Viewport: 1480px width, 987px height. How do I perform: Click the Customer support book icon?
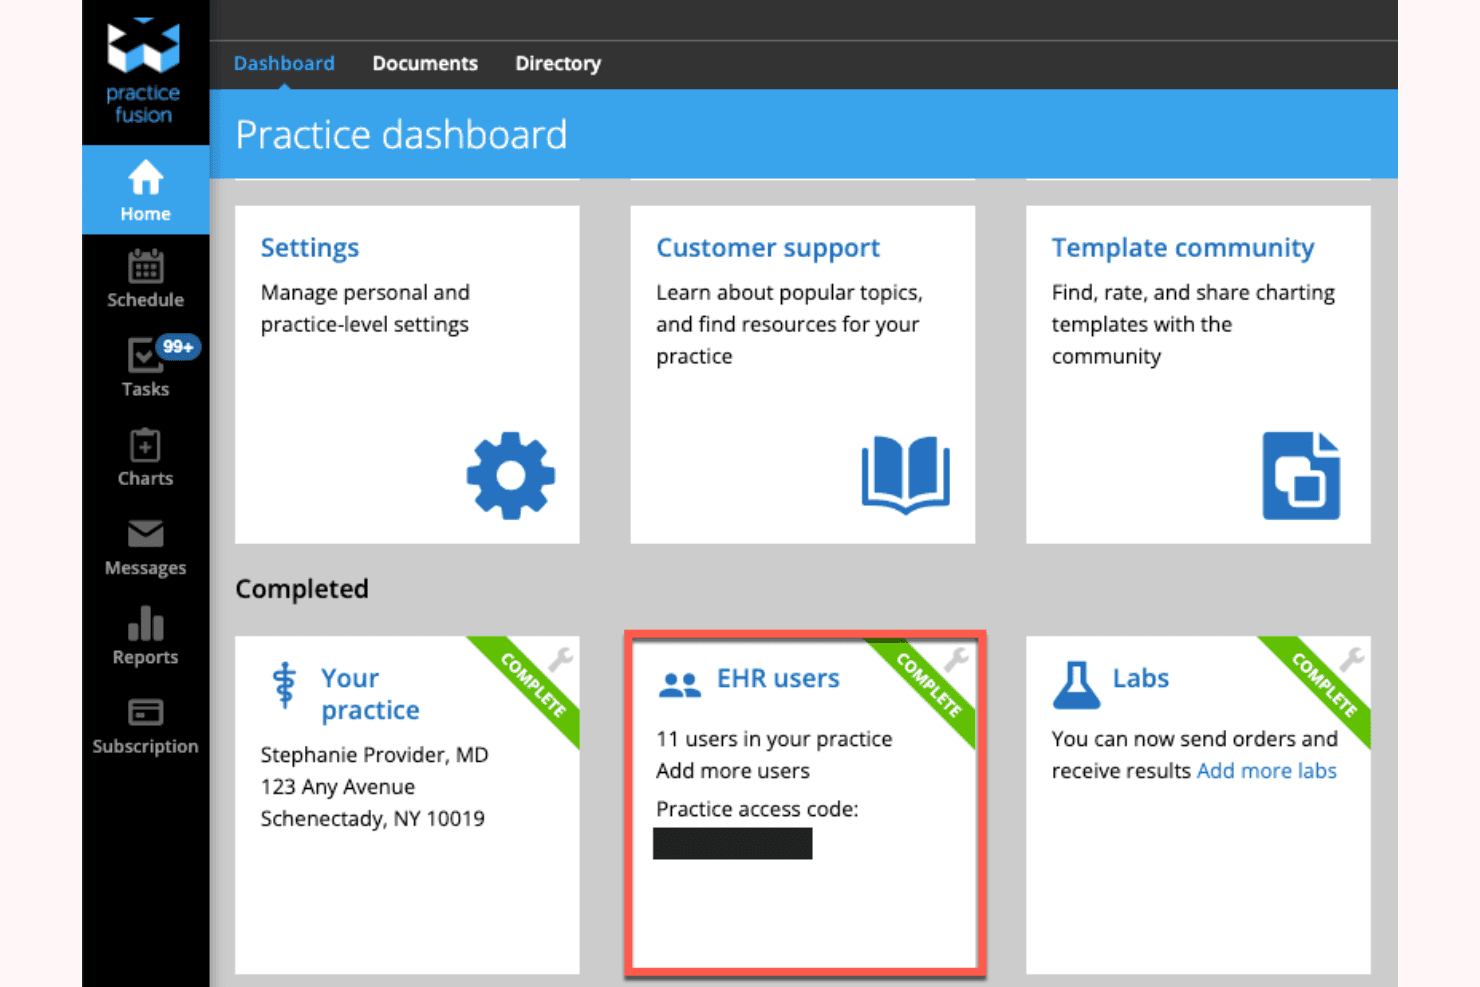(x=906, y=475)
